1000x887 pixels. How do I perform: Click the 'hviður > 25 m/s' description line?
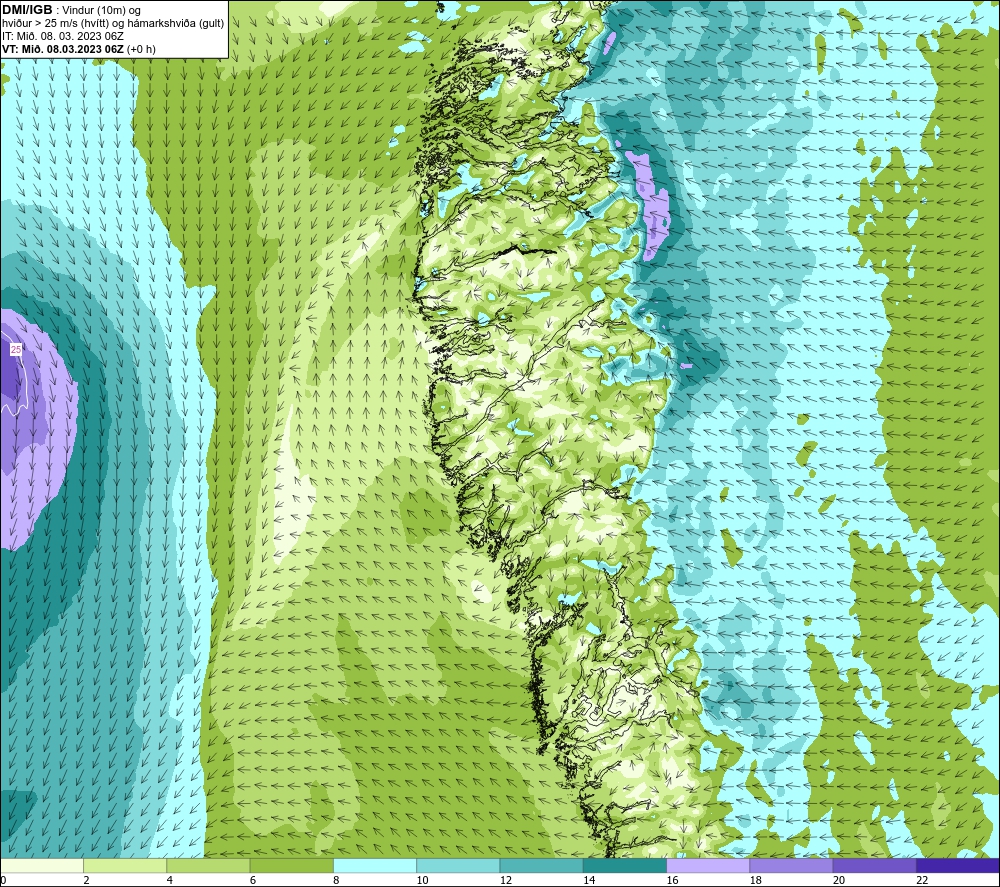113,24
